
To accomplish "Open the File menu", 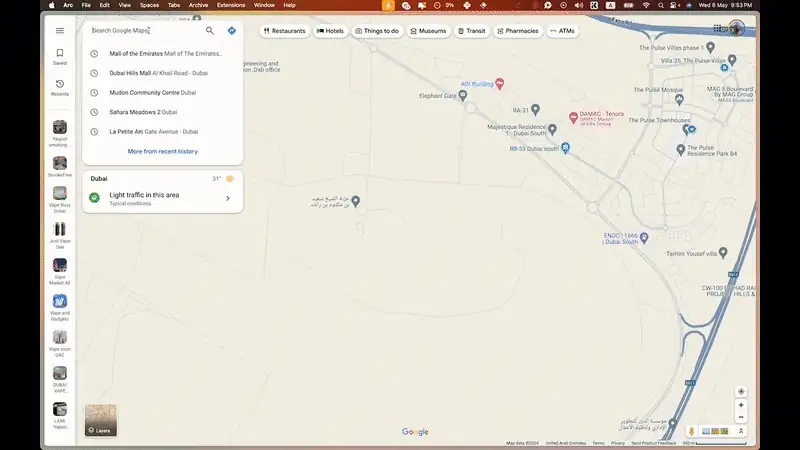I will coord(86,5).
